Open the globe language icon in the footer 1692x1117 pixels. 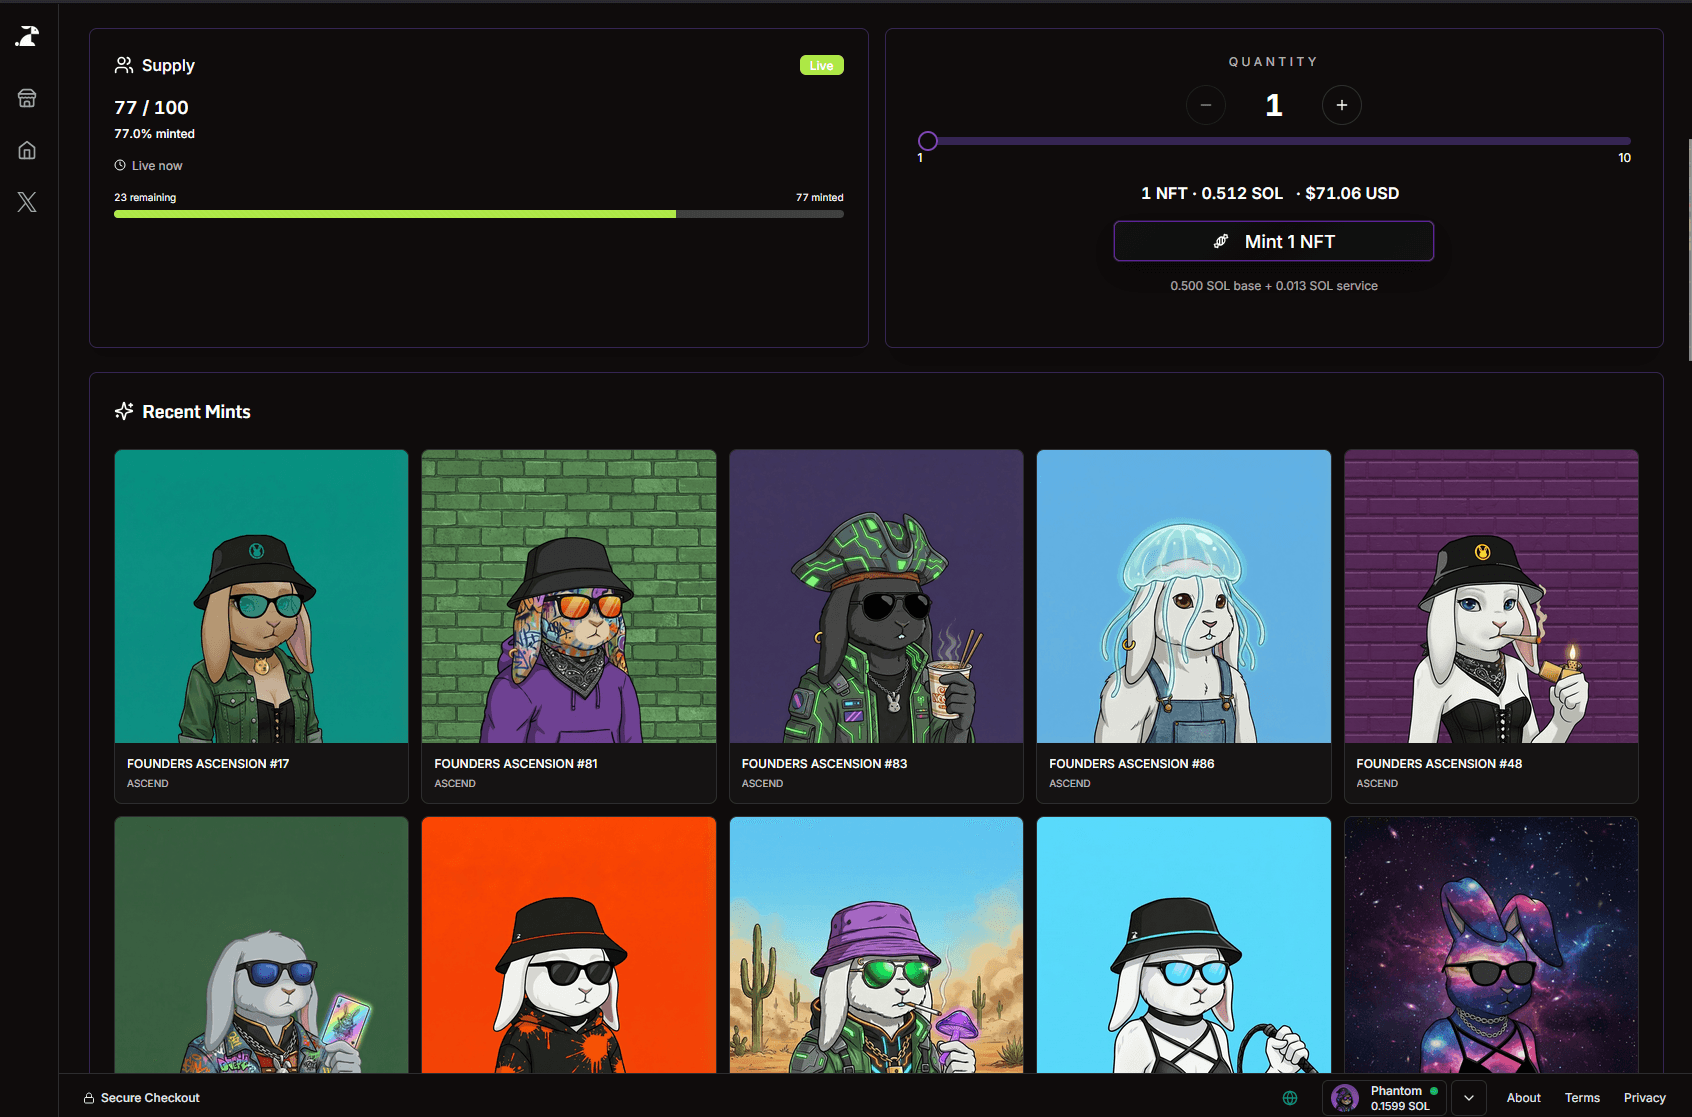1290,1098
